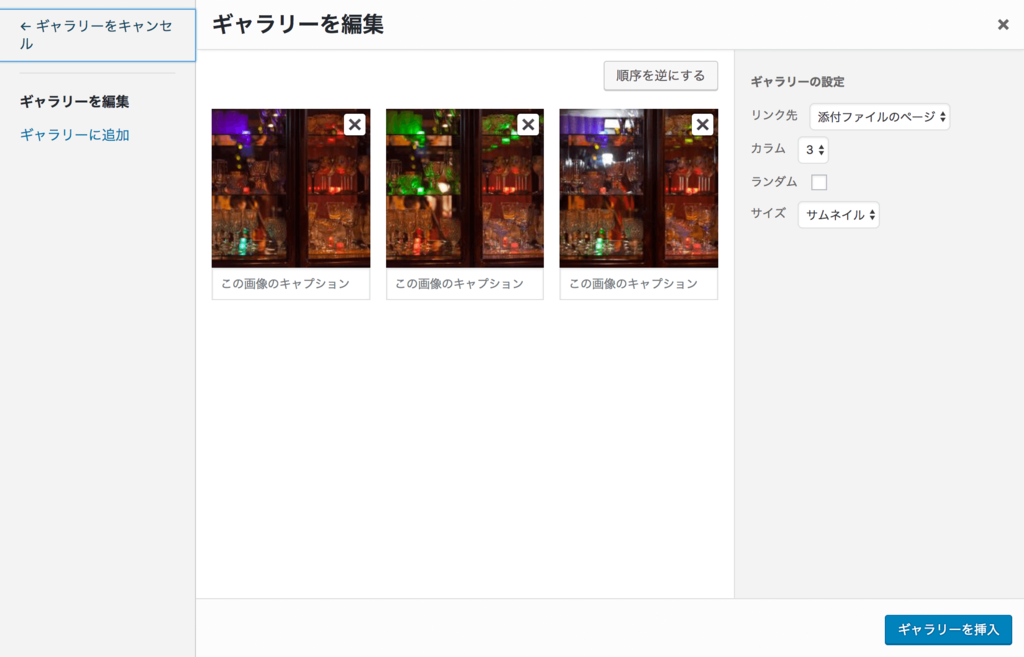Select the middle glassware photo thumbnail
This screenshot has height=657, width=1024.
tap(464, 190)
